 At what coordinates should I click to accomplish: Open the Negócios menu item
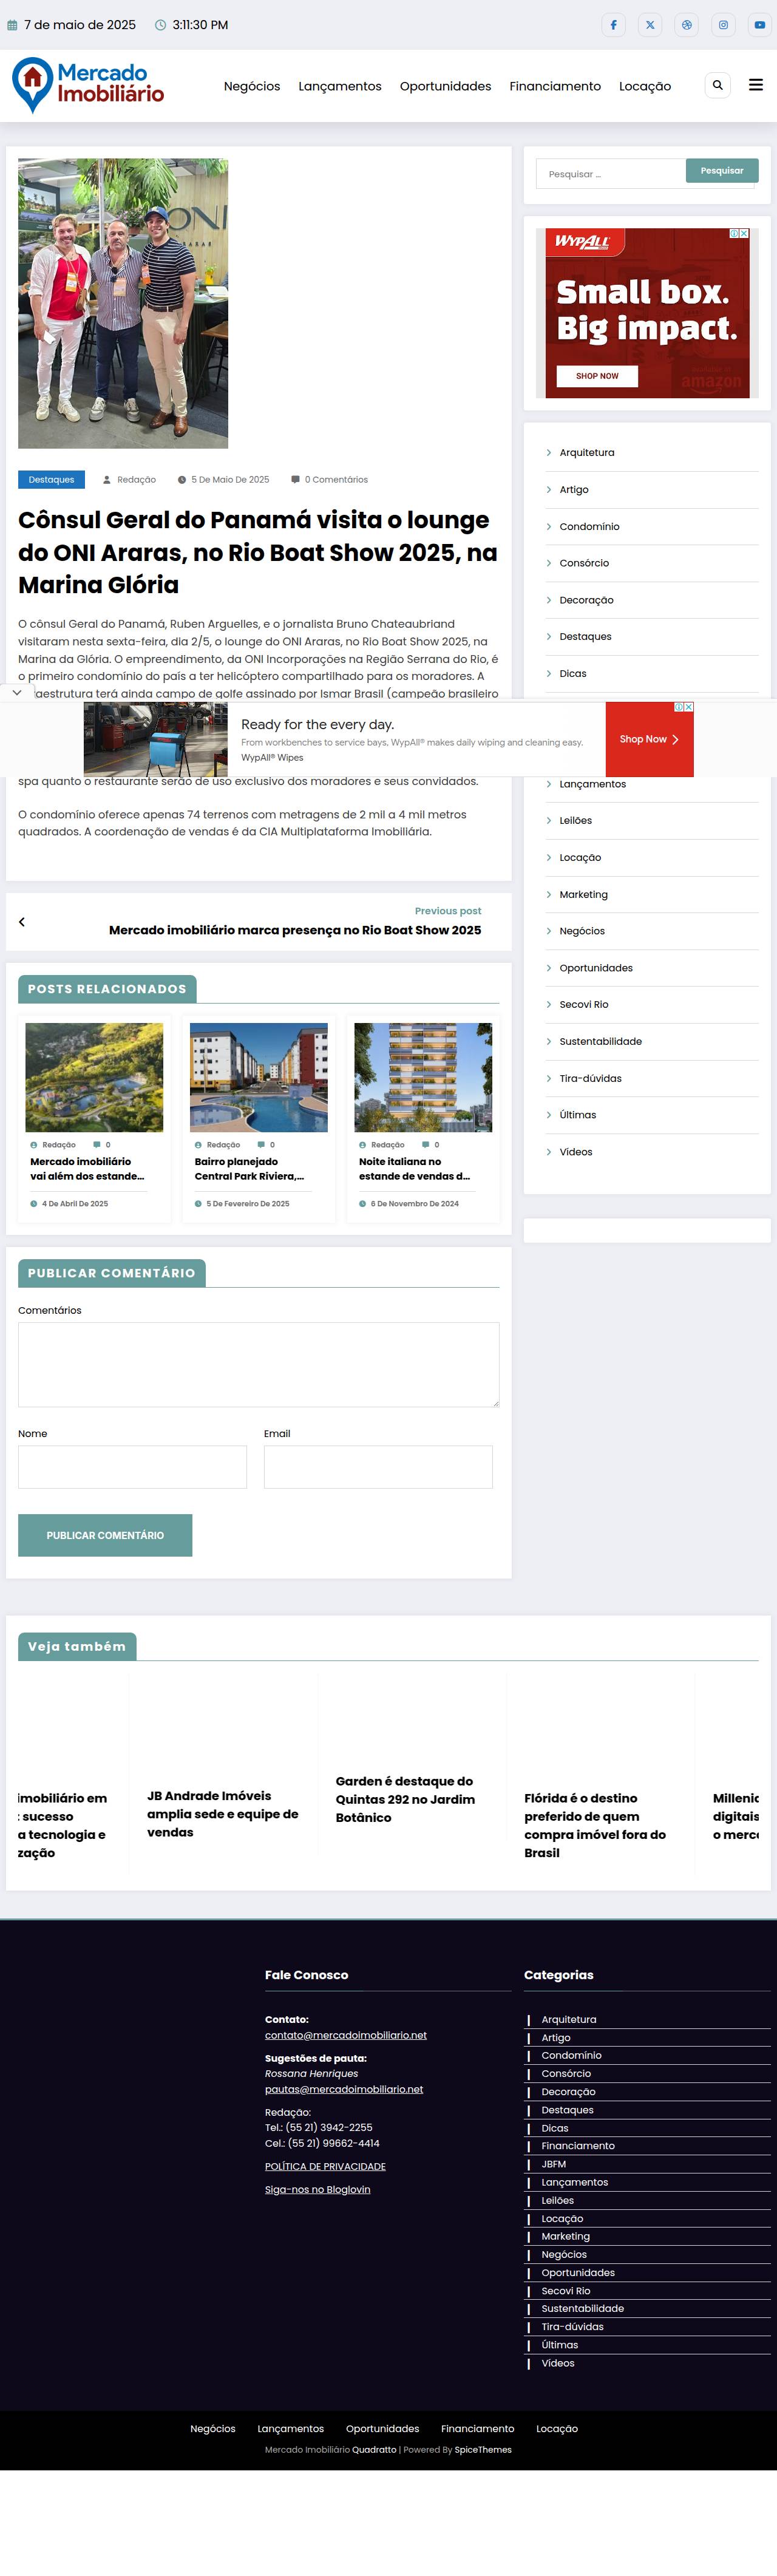pos(252,87)
